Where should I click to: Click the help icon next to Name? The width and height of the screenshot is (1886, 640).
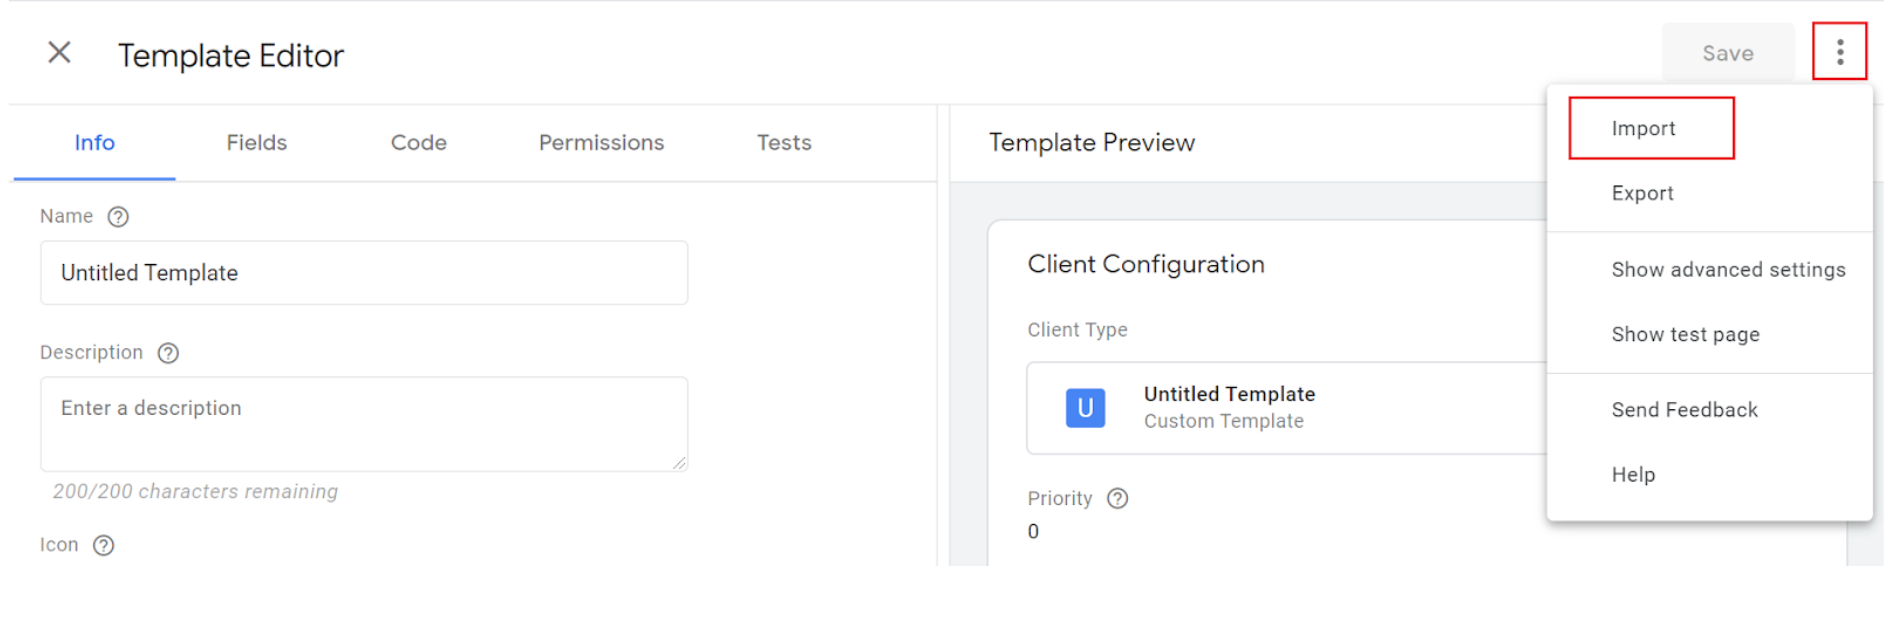pos(118,217)
